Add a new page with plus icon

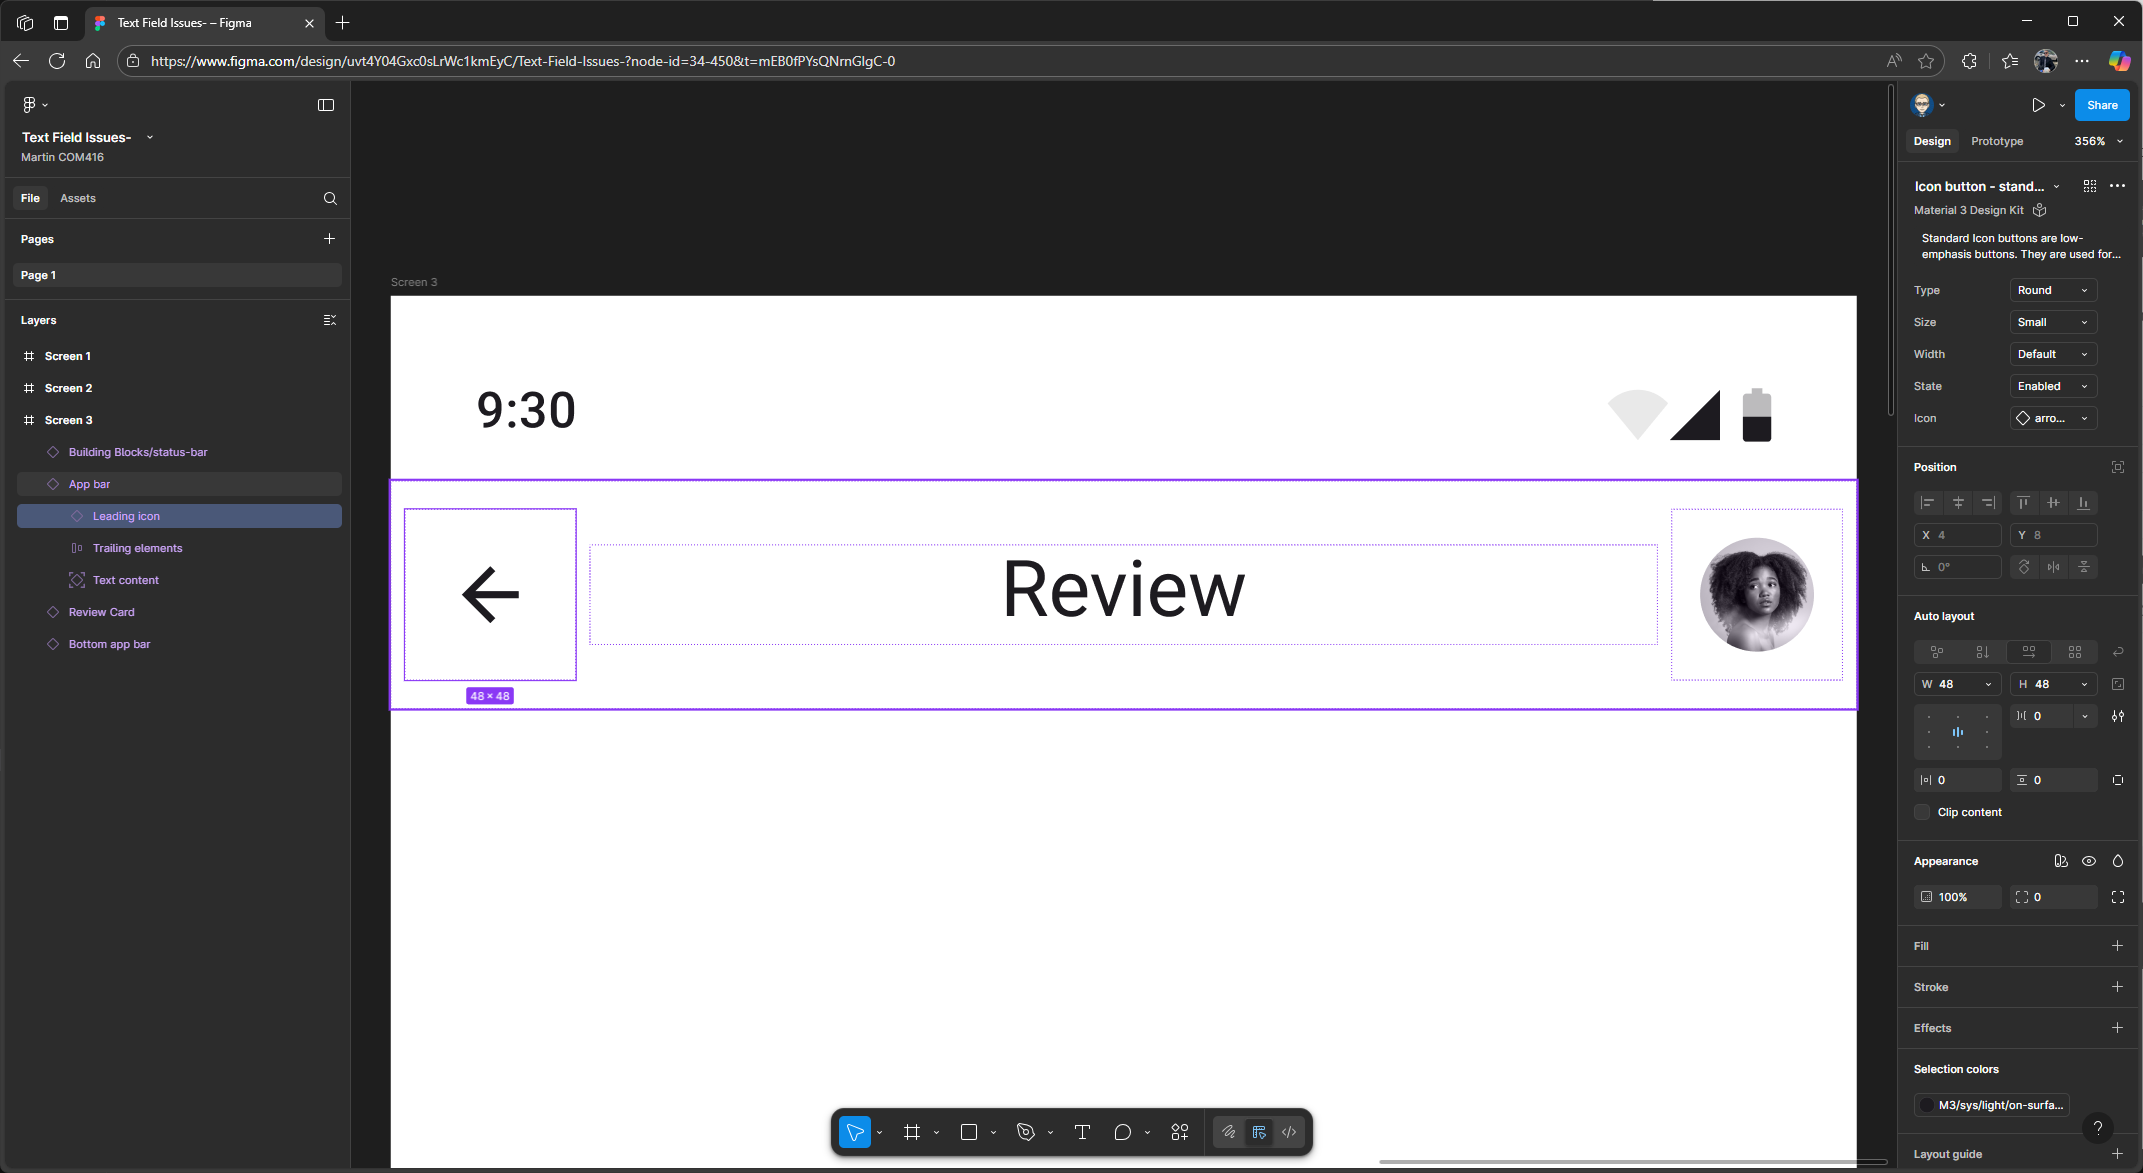329,239
